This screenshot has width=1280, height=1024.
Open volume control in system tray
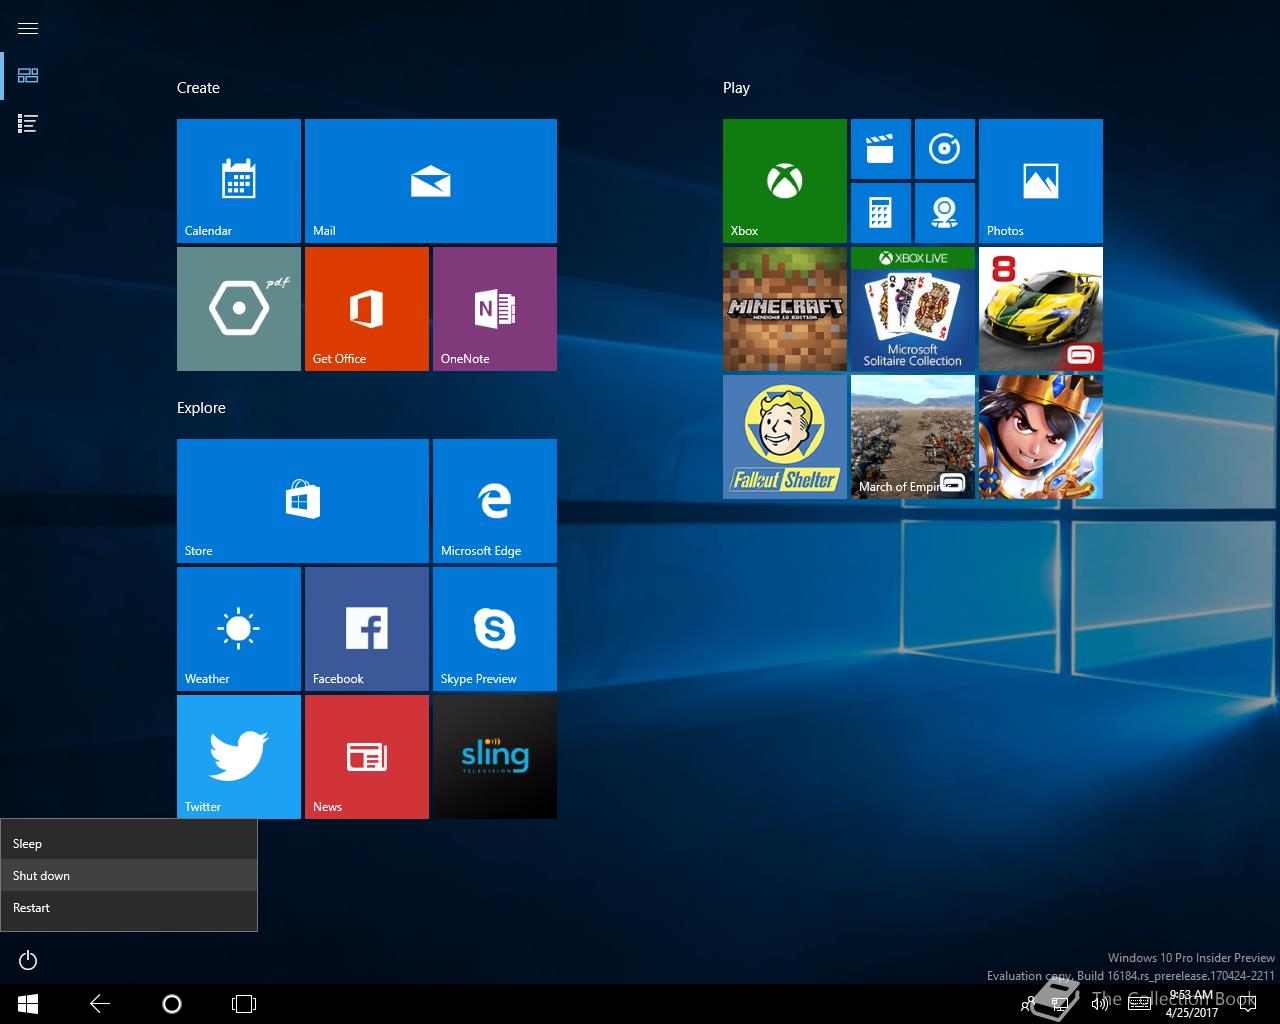1101,1004
